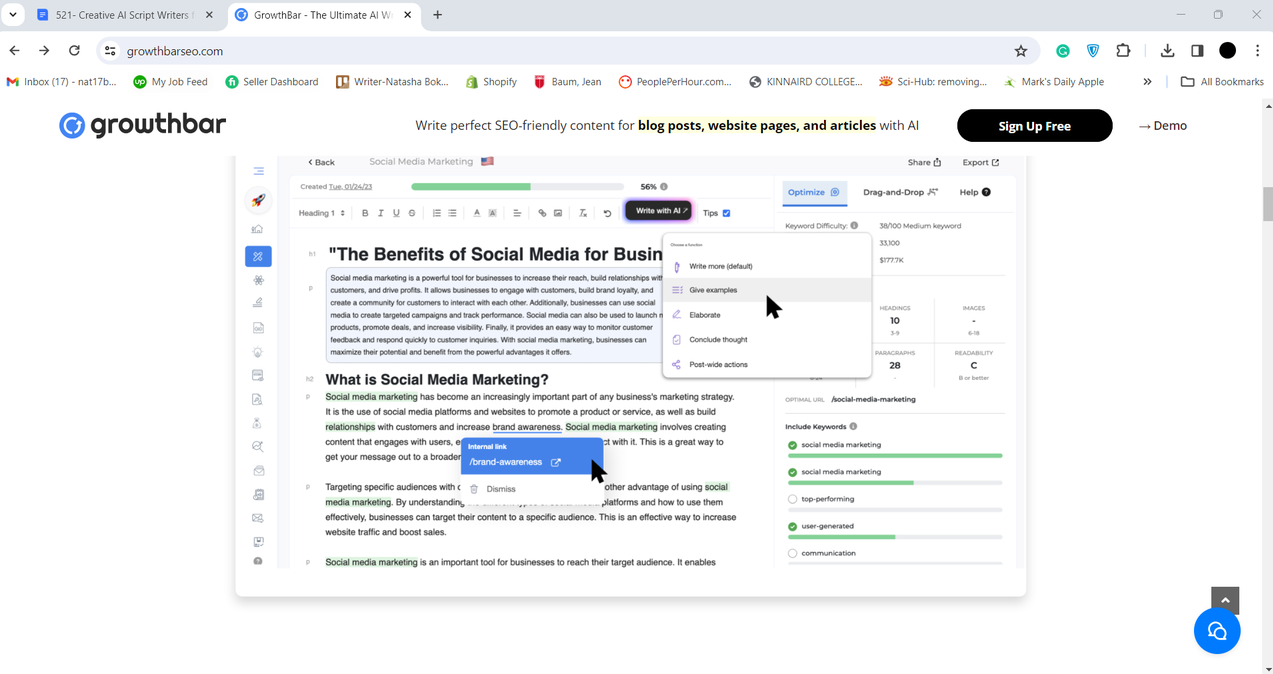Expand the tab search chevron in Chrome
This screenshot has height=674, width=1273.
tap(13, 15)
